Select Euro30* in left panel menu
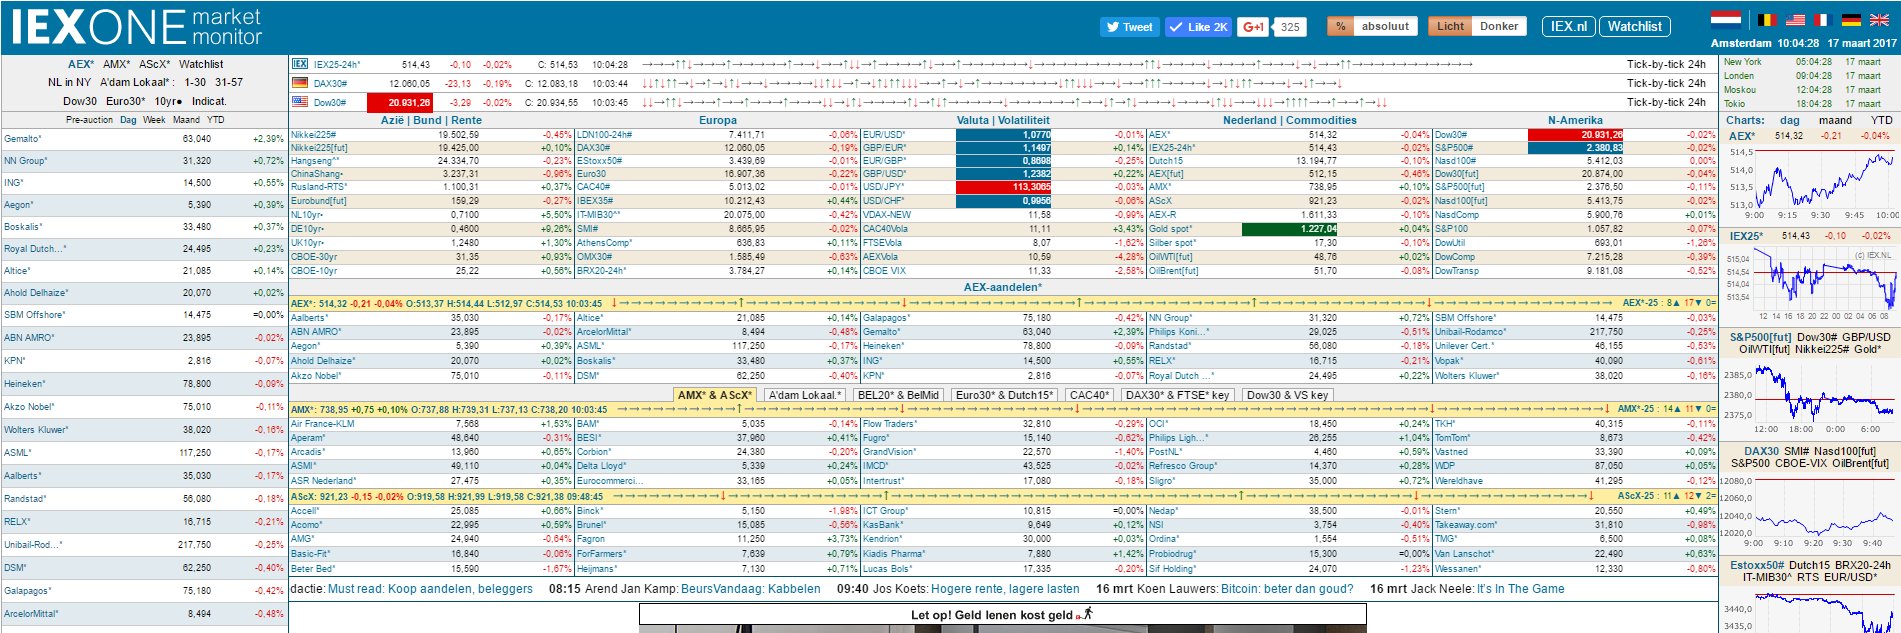This screenshot has height=633, width=1901. point(125,102)
